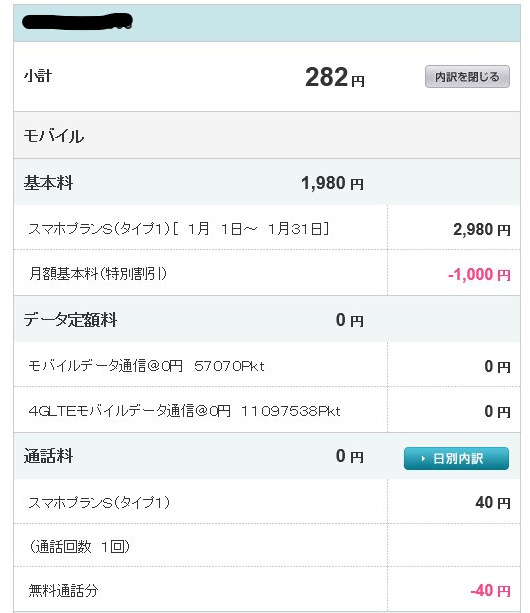Select the スマホプランS 1月1日～1月31日 row
The width and height of the screenshot is (530, 613).
(267, 228)
